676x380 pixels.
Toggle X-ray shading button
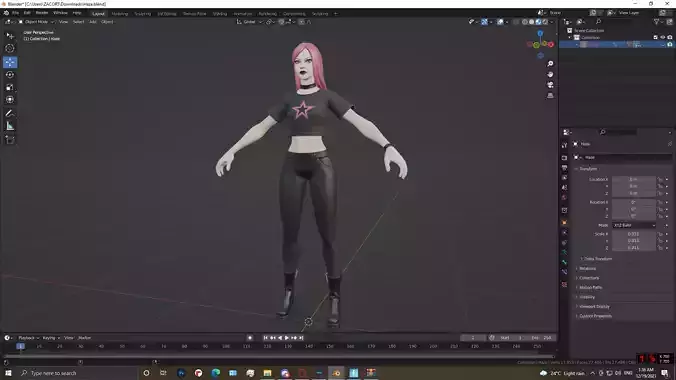(x=516, y=22)
